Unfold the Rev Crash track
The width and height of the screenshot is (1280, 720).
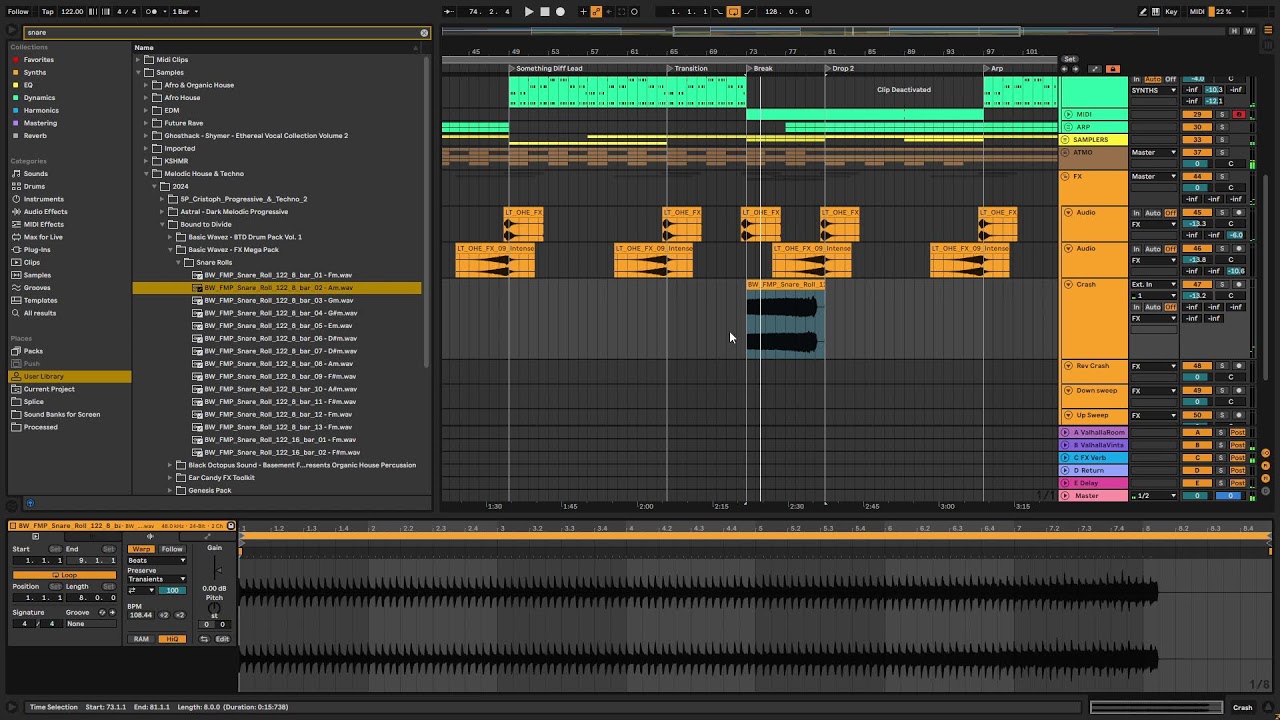pyautogui.click(x=1068, y=366)
